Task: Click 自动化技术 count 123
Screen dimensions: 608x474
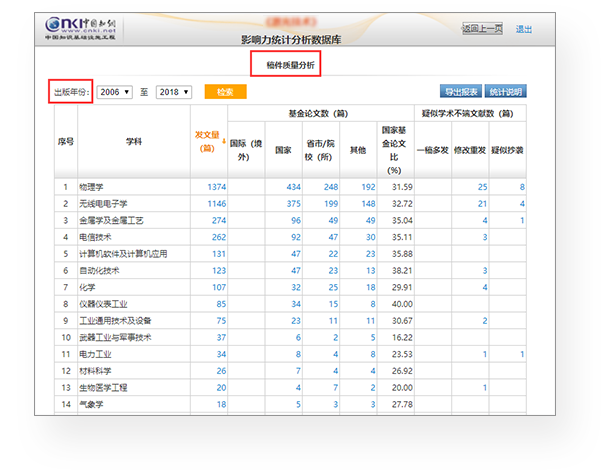Action: pos(219,270)
